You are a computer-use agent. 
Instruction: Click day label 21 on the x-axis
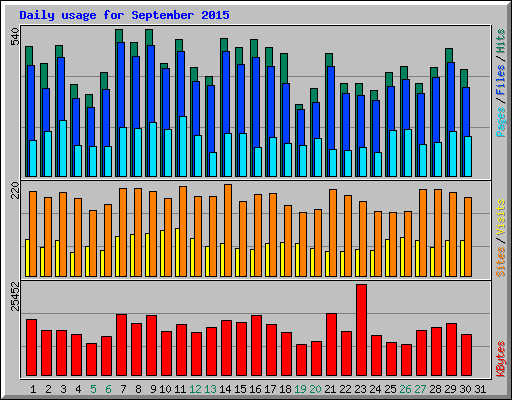(330, 389)
